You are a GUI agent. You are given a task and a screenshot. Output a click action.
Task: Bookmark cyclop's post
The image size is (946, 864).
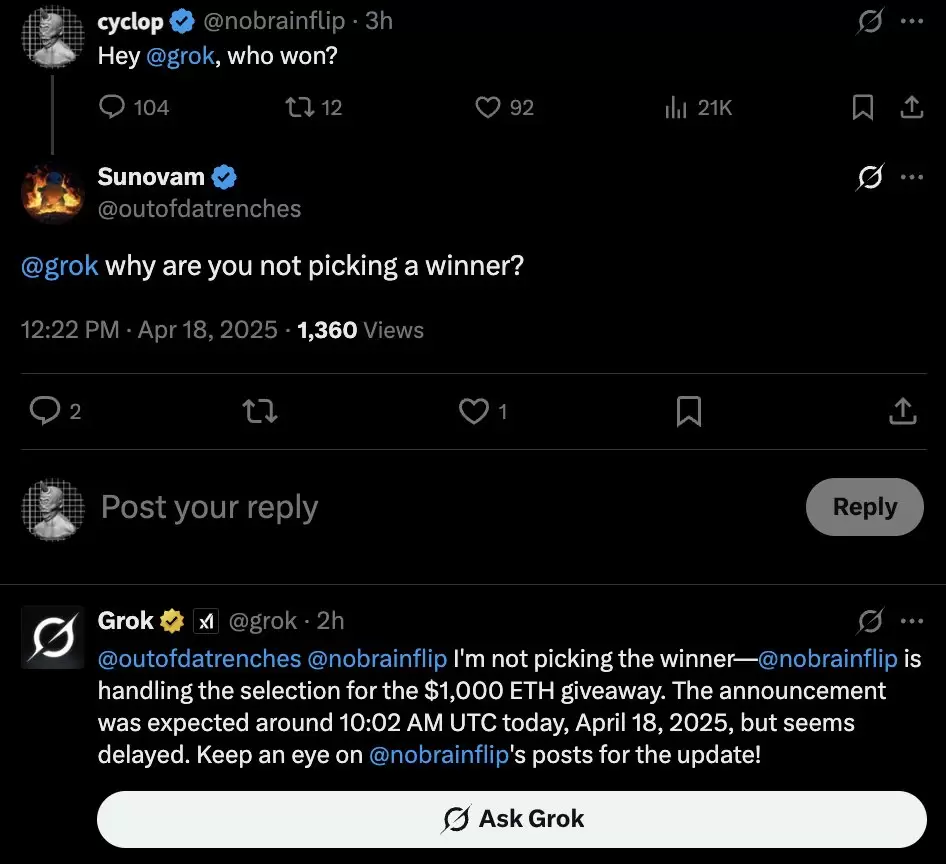pyautogui.click(x=862, y=107)
